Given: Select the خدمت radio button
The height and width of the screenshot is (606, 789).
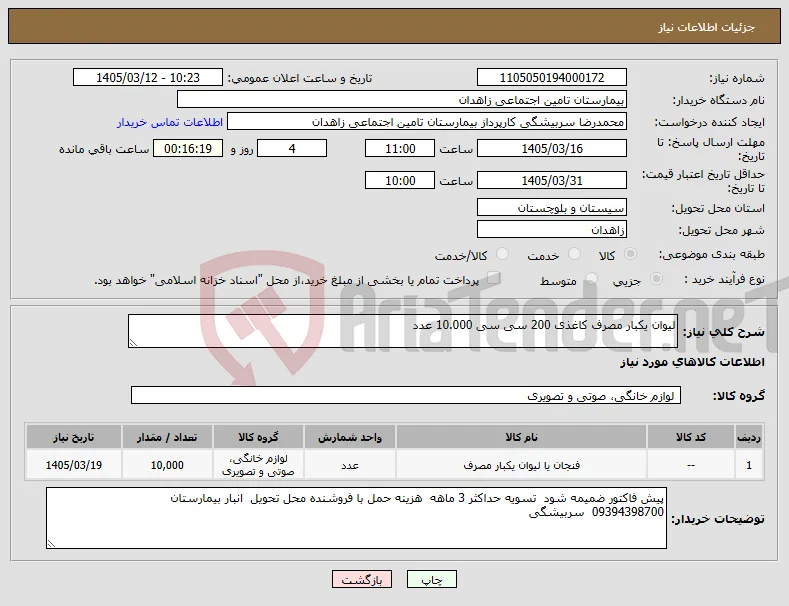Looking at the screenshot, I should (574, 254).
